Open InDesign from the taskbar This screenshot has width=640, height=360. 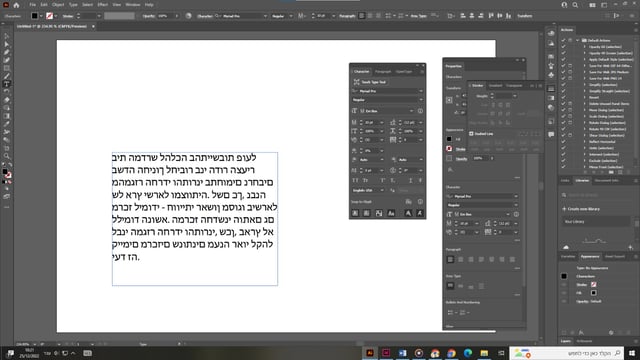[386, 353]
